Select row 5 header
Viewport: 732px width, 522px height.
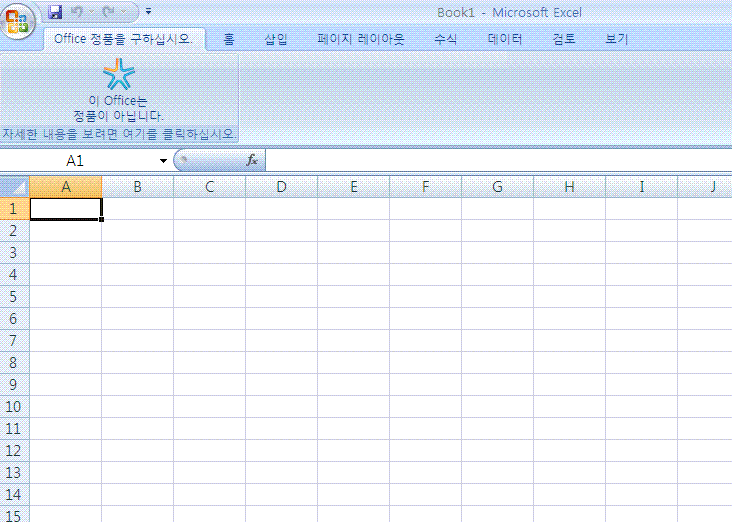pos(14,296)
